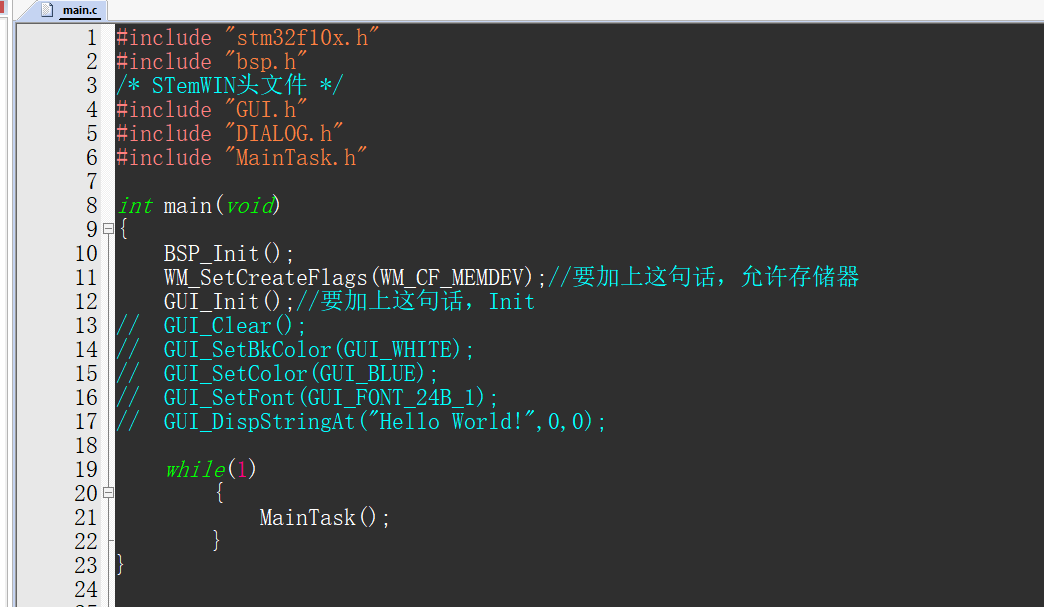Click the while keyword
The height and width of the screenshot is (607, 1044).
point(195,469)
